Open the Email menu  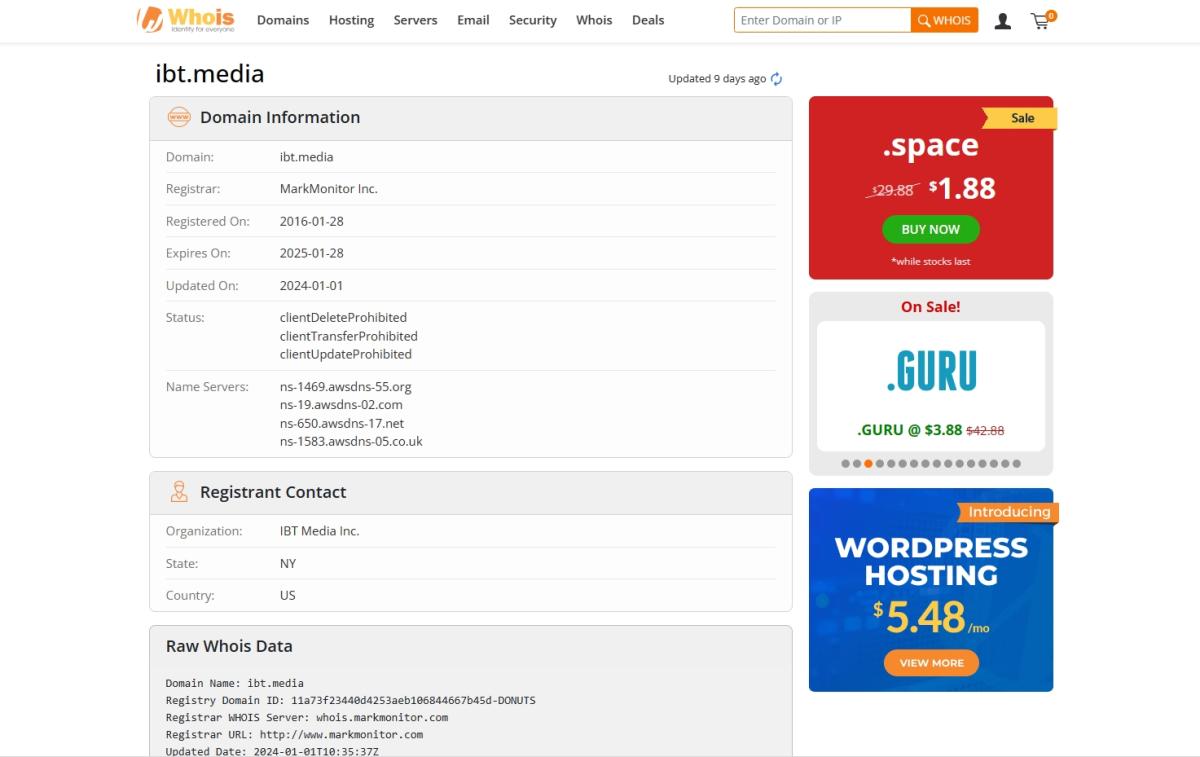[x=473, y=20]
